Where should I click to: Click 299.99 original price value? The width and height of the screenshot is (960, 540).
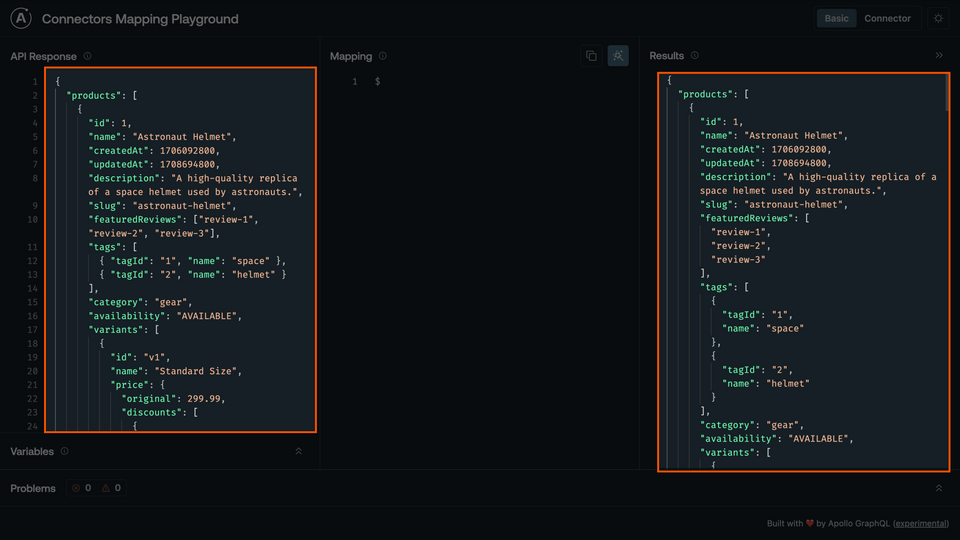pos(203,399)
